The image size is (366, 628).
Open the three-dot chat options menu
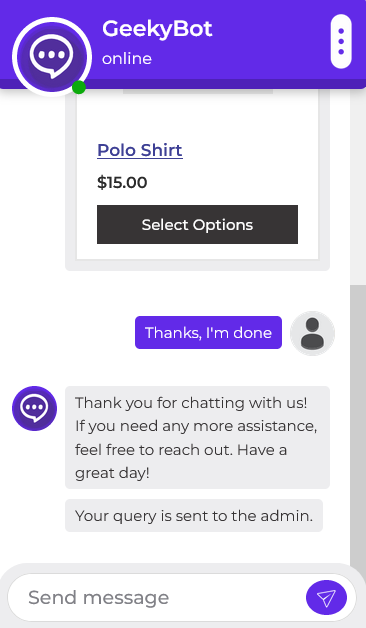pos(341,41)
